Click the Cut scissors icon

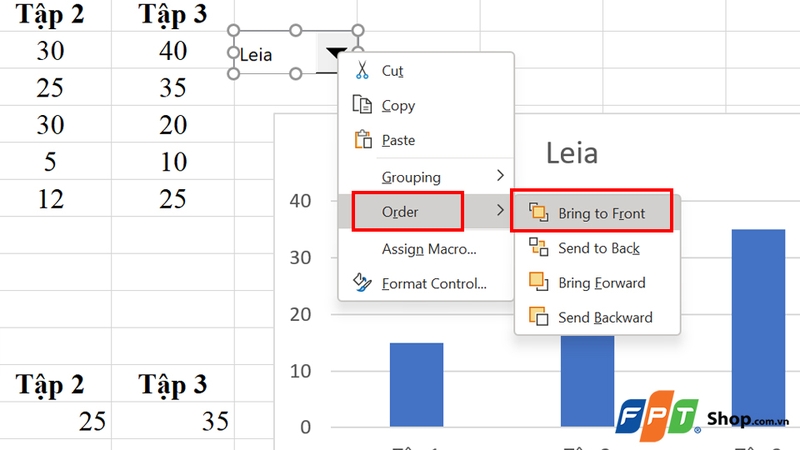coord(362,70)
